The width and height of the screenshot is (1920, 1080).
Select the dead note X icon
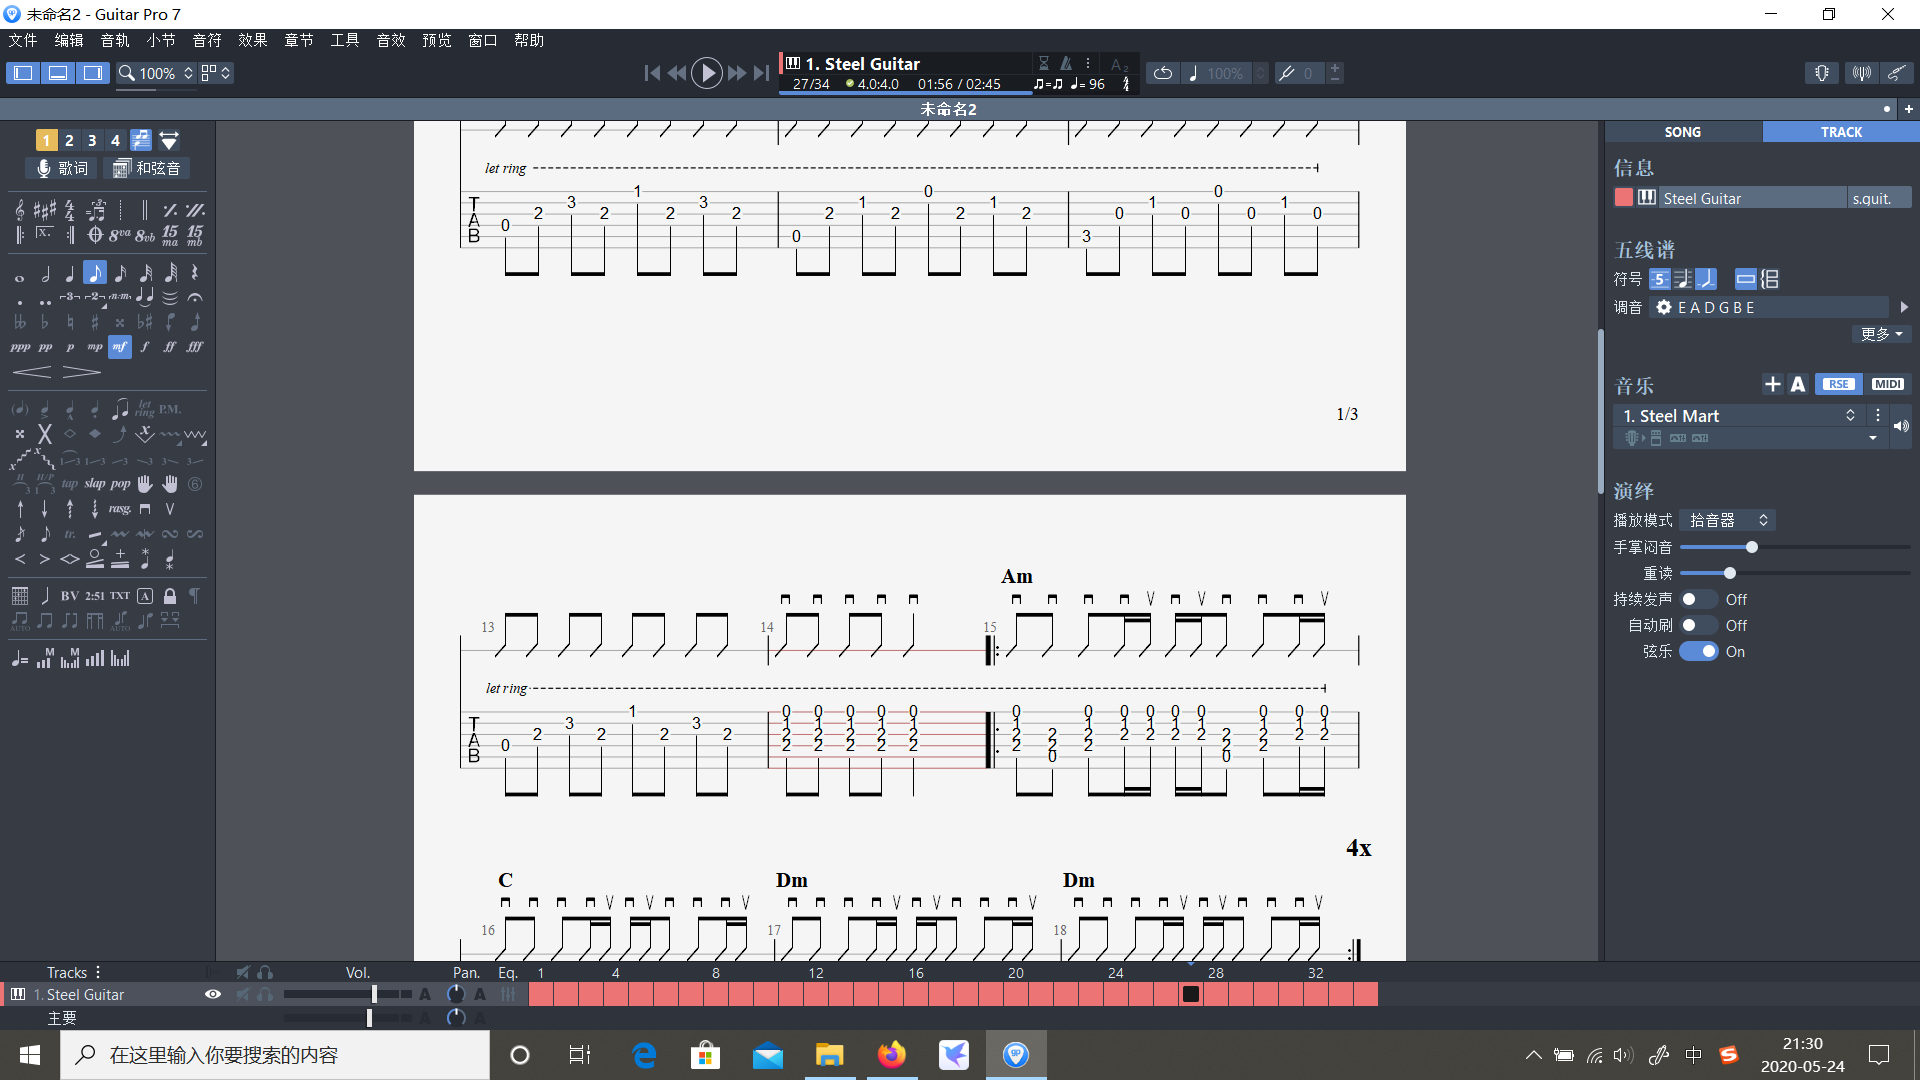(x=45, y=434)
